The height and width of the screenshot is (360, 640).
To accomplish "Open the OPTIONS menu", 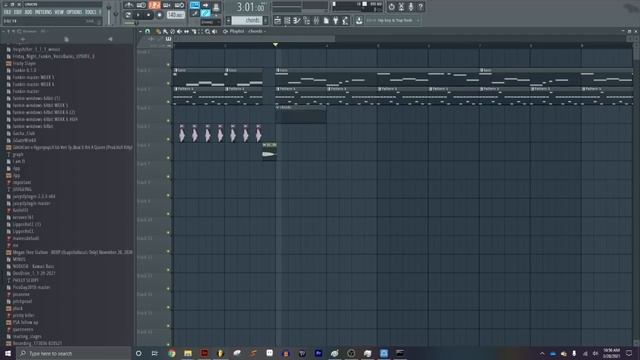I will (74, 12).
